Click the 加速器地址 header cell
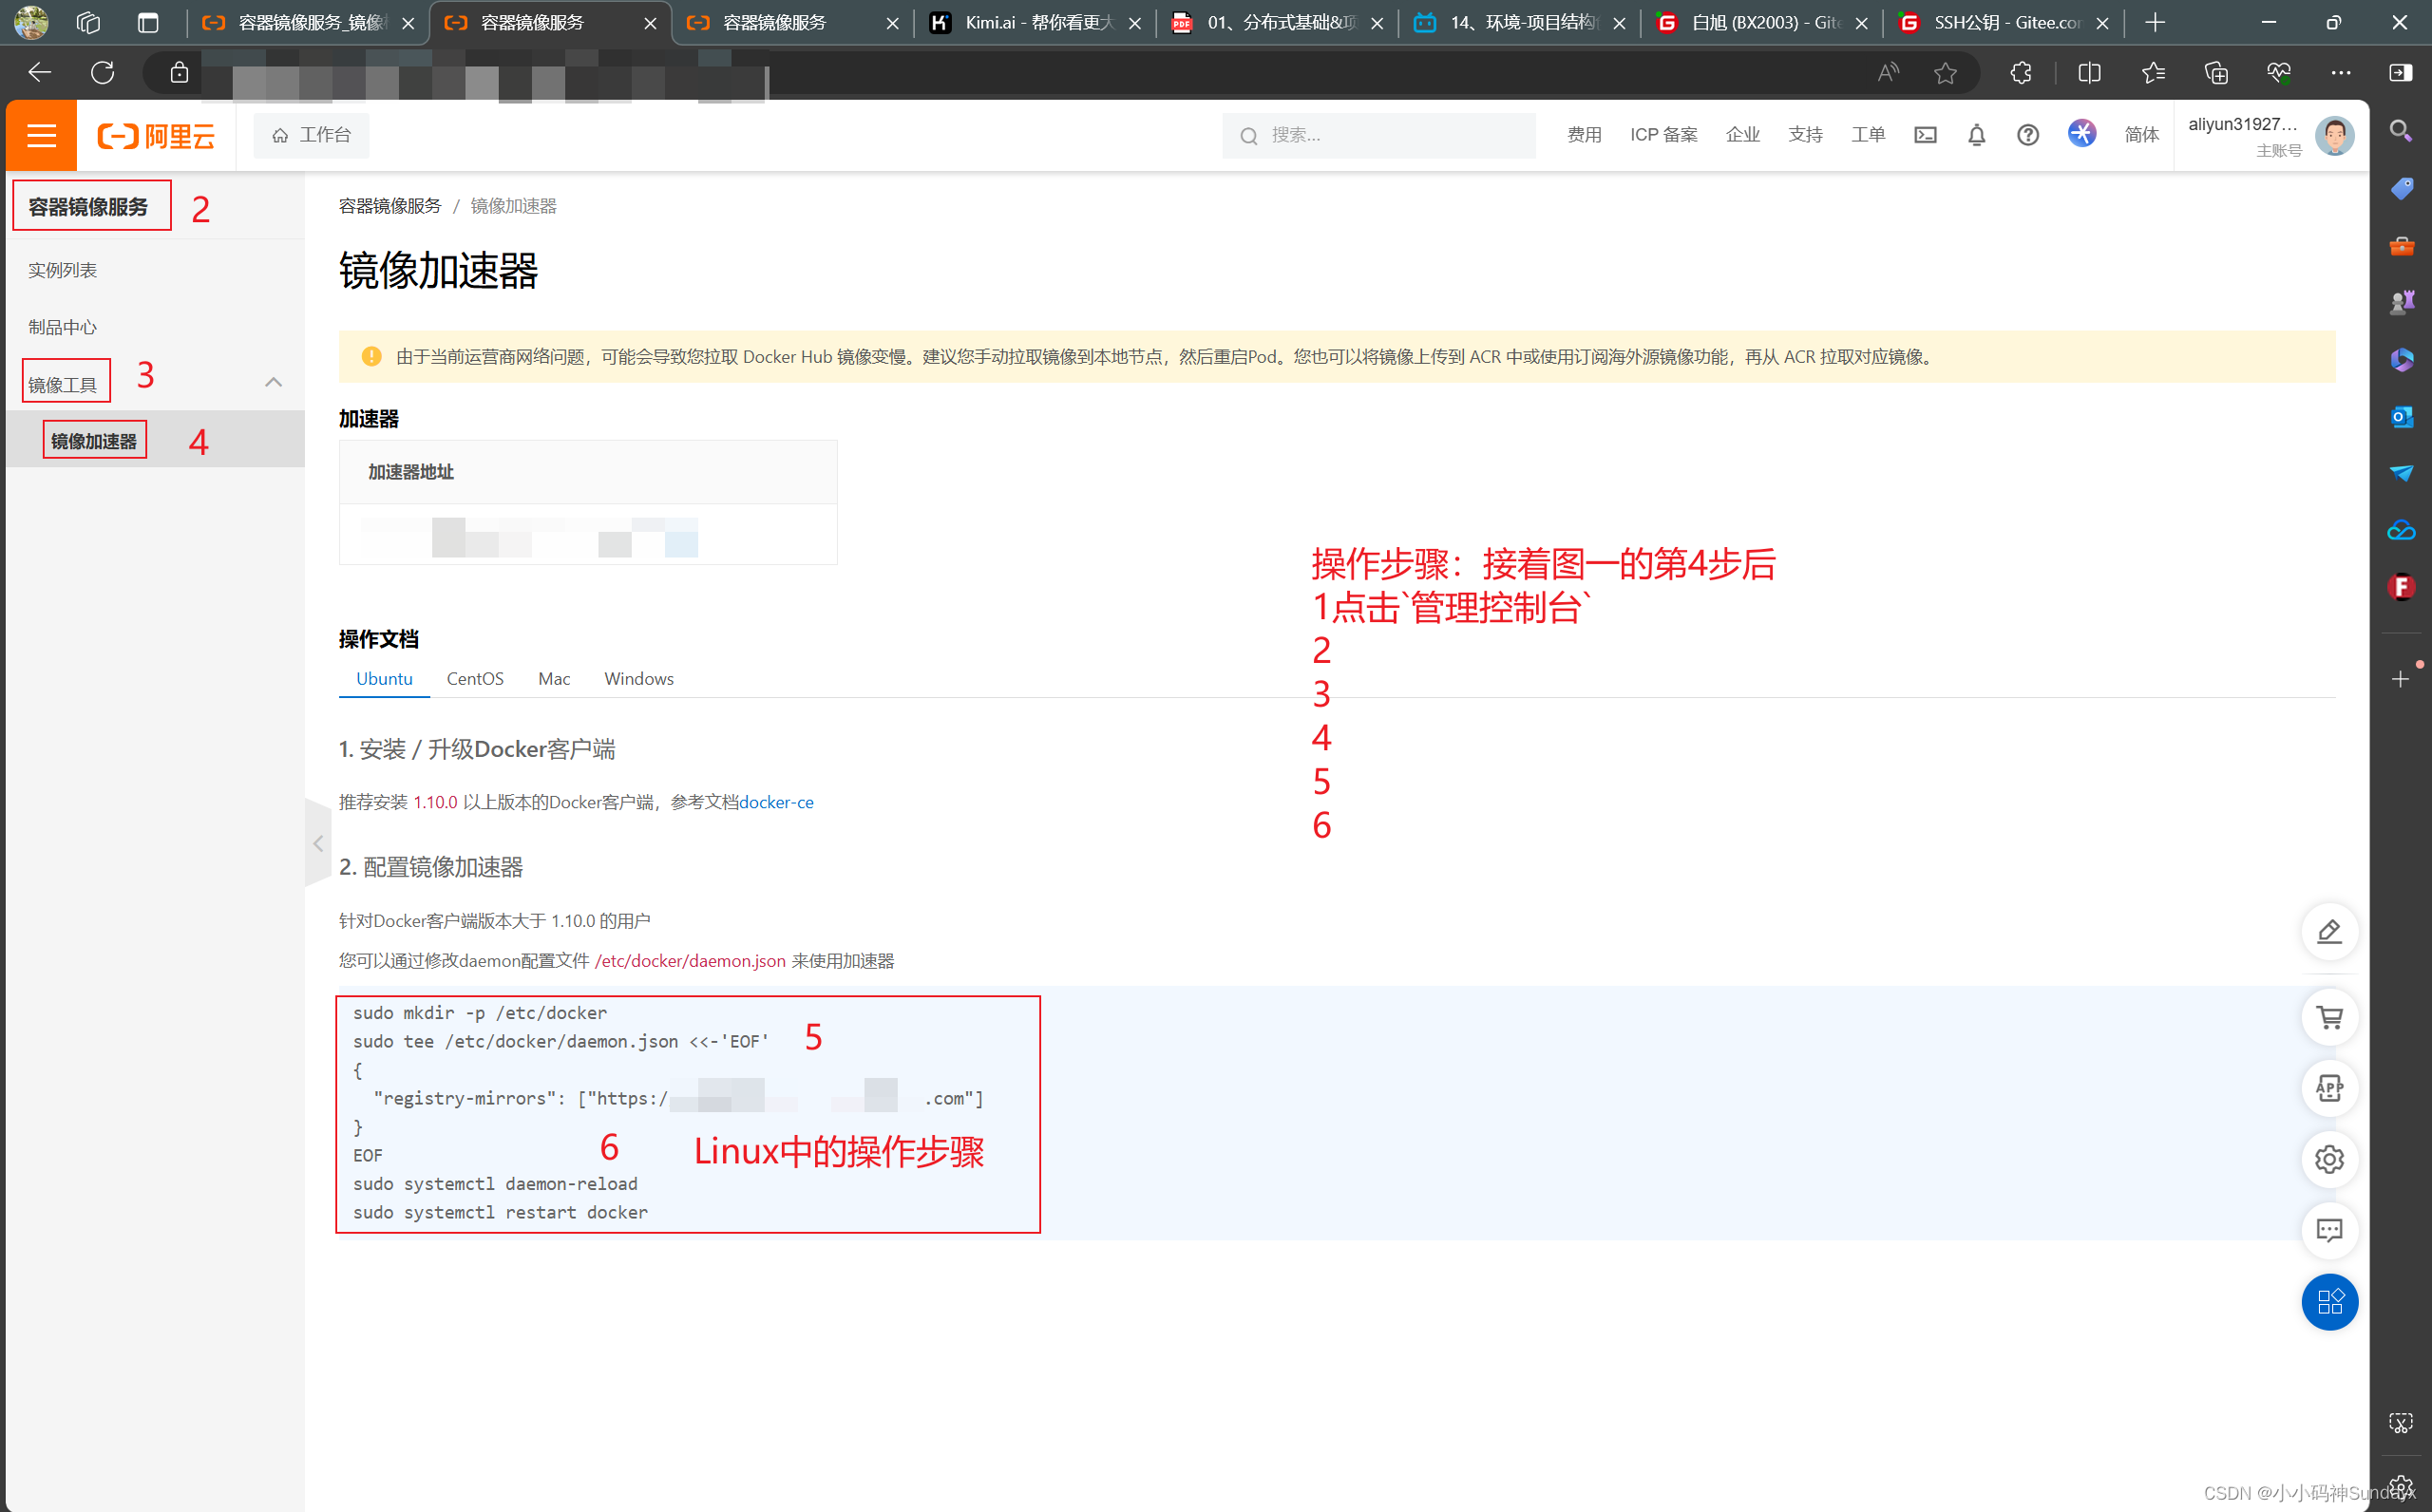Viewport: 2432px width, 1512px height. tap(588, 472)
